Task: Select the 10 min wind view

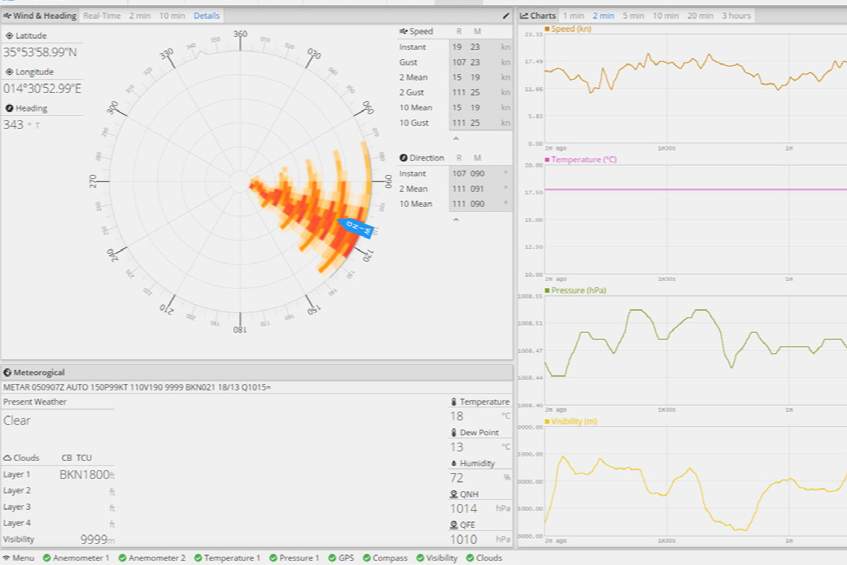Action: [172, 16]
